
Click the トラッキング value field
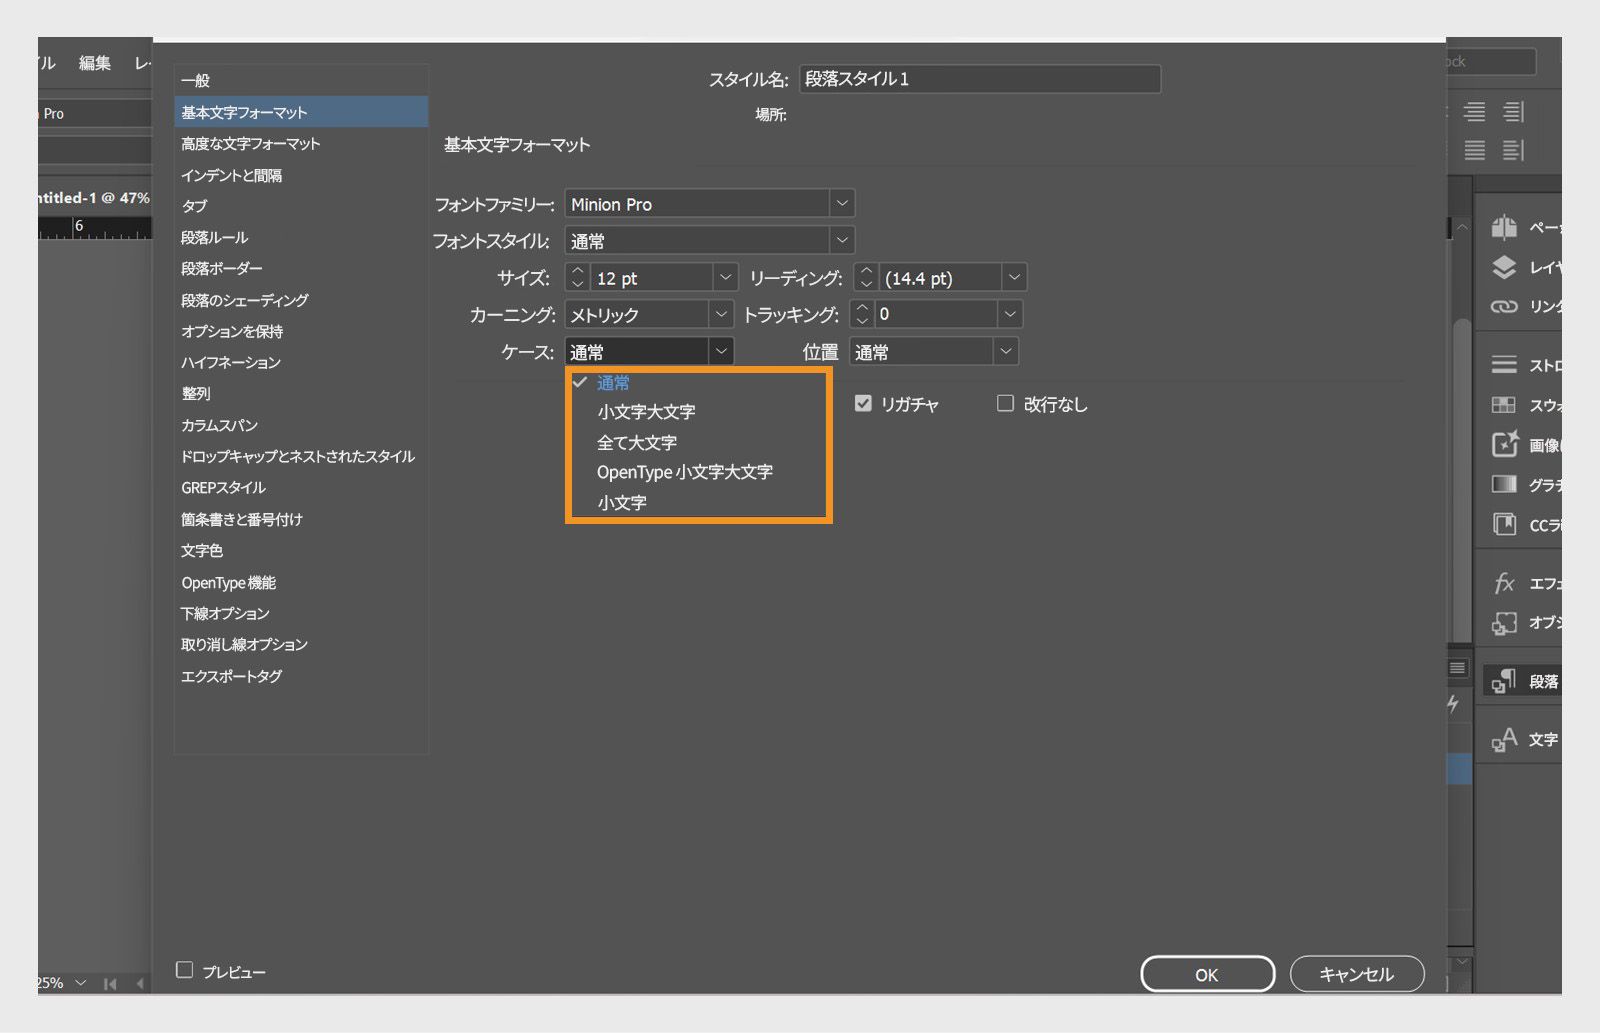point(936,314)
